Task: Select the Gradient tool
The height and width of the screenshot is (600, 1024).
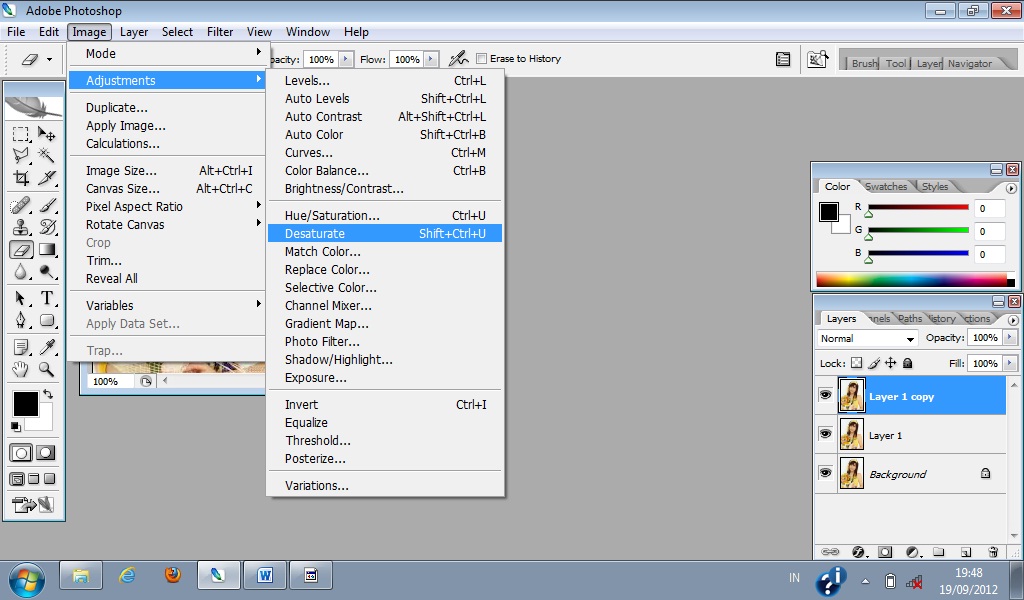Action: click(46, 249)
